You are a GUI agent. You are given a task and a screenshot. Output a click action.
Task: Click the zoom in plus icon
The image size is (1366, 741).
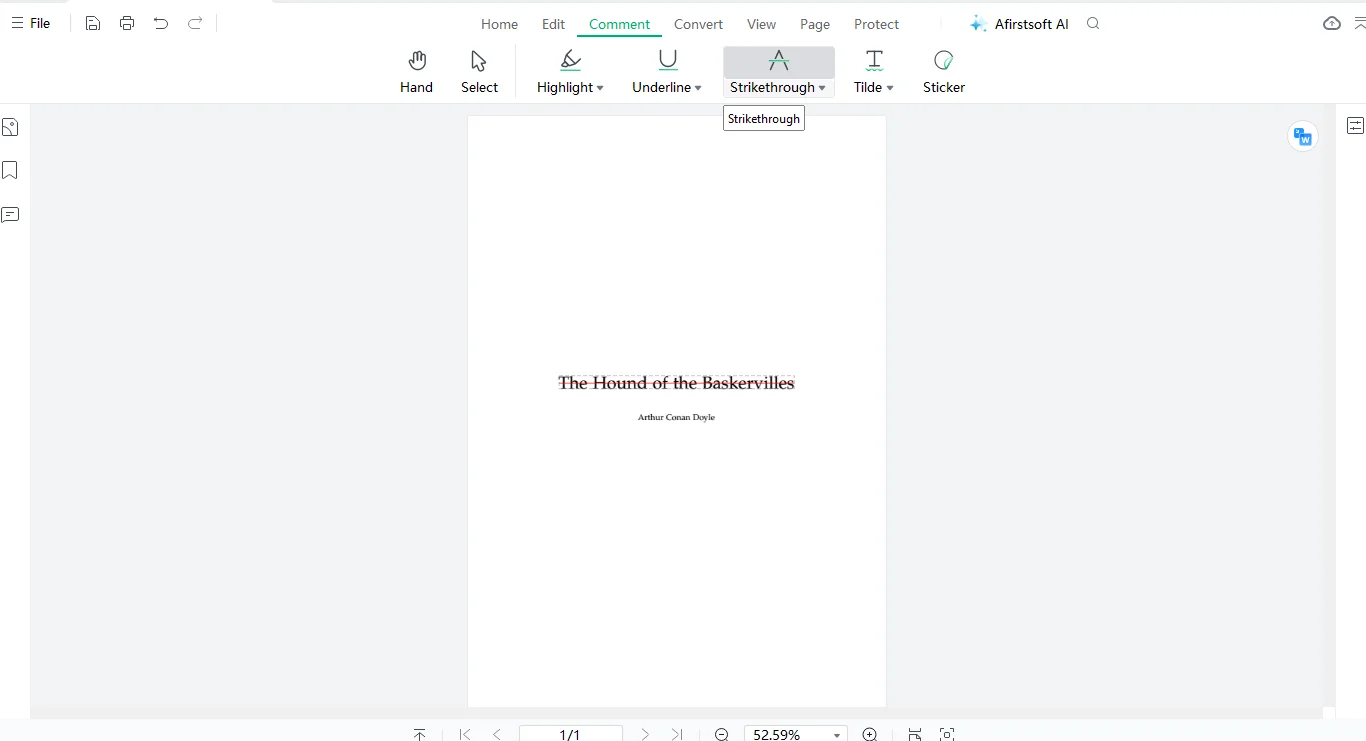[x=870, y=734]
